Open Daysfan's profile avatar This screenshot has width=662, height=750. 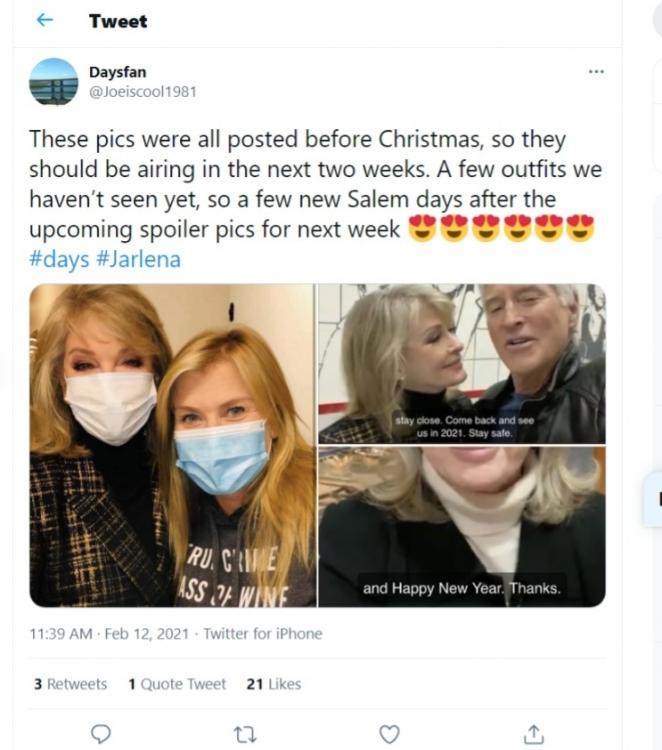point(53,82)
